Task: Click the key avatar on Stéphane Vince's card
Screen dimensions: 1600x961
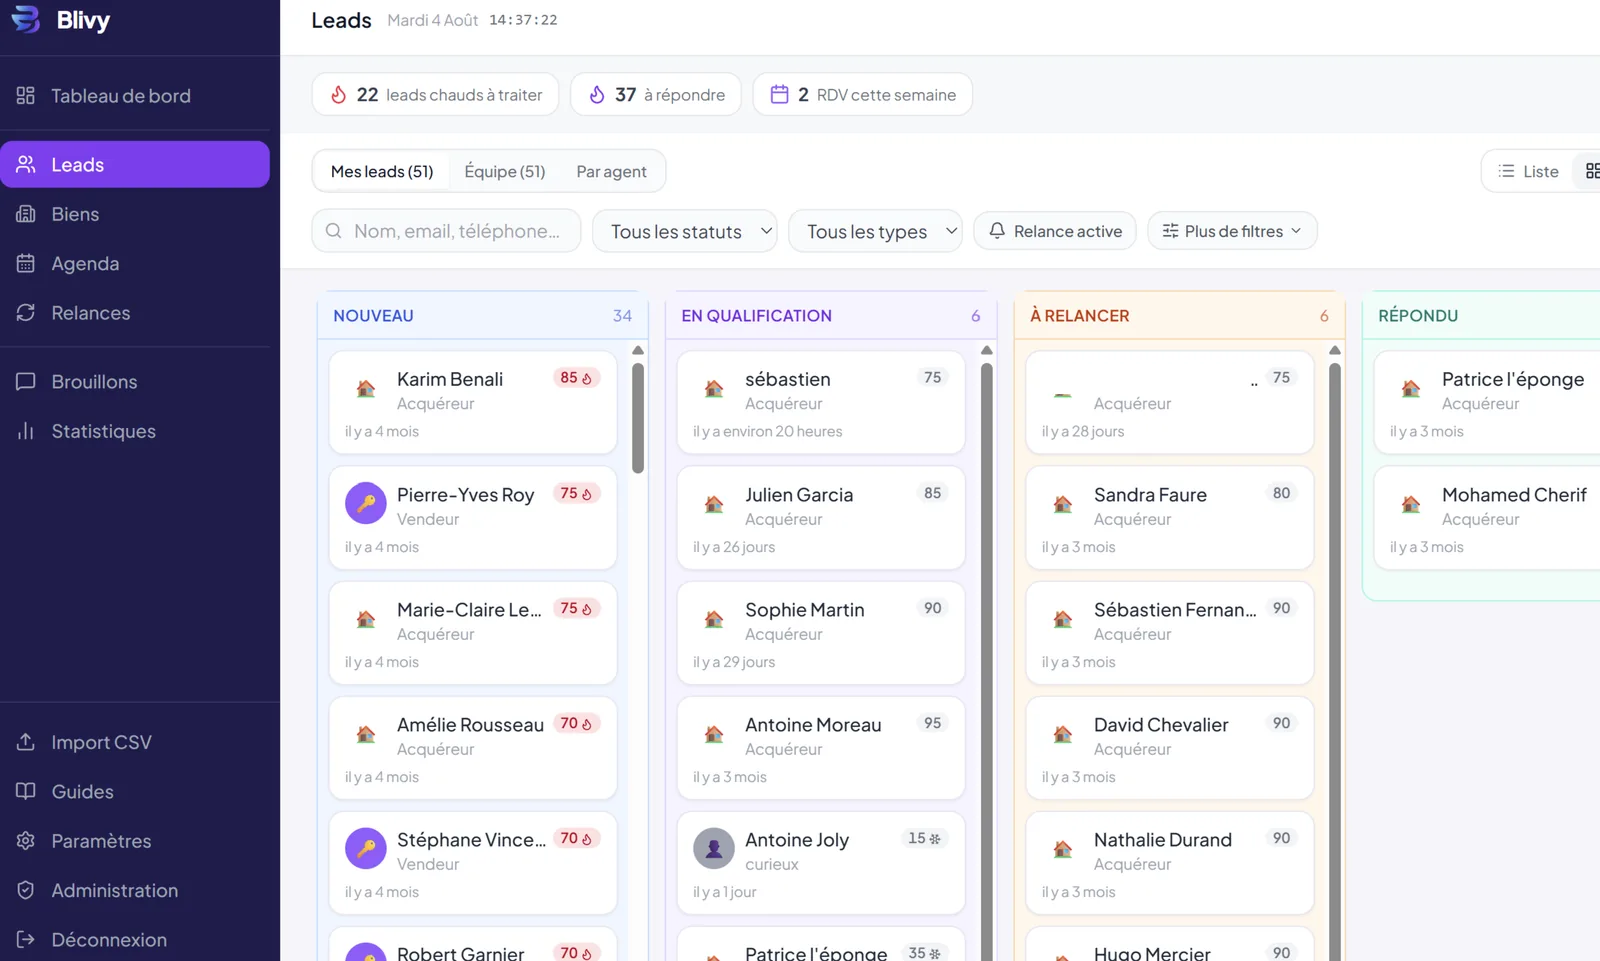Action: 366,848
